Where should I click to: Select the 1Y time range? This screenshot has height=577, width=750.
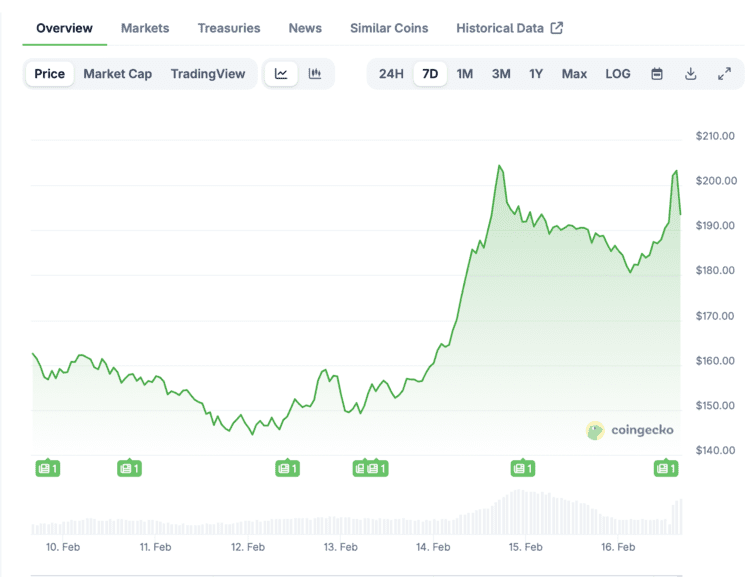pos(536,74)
